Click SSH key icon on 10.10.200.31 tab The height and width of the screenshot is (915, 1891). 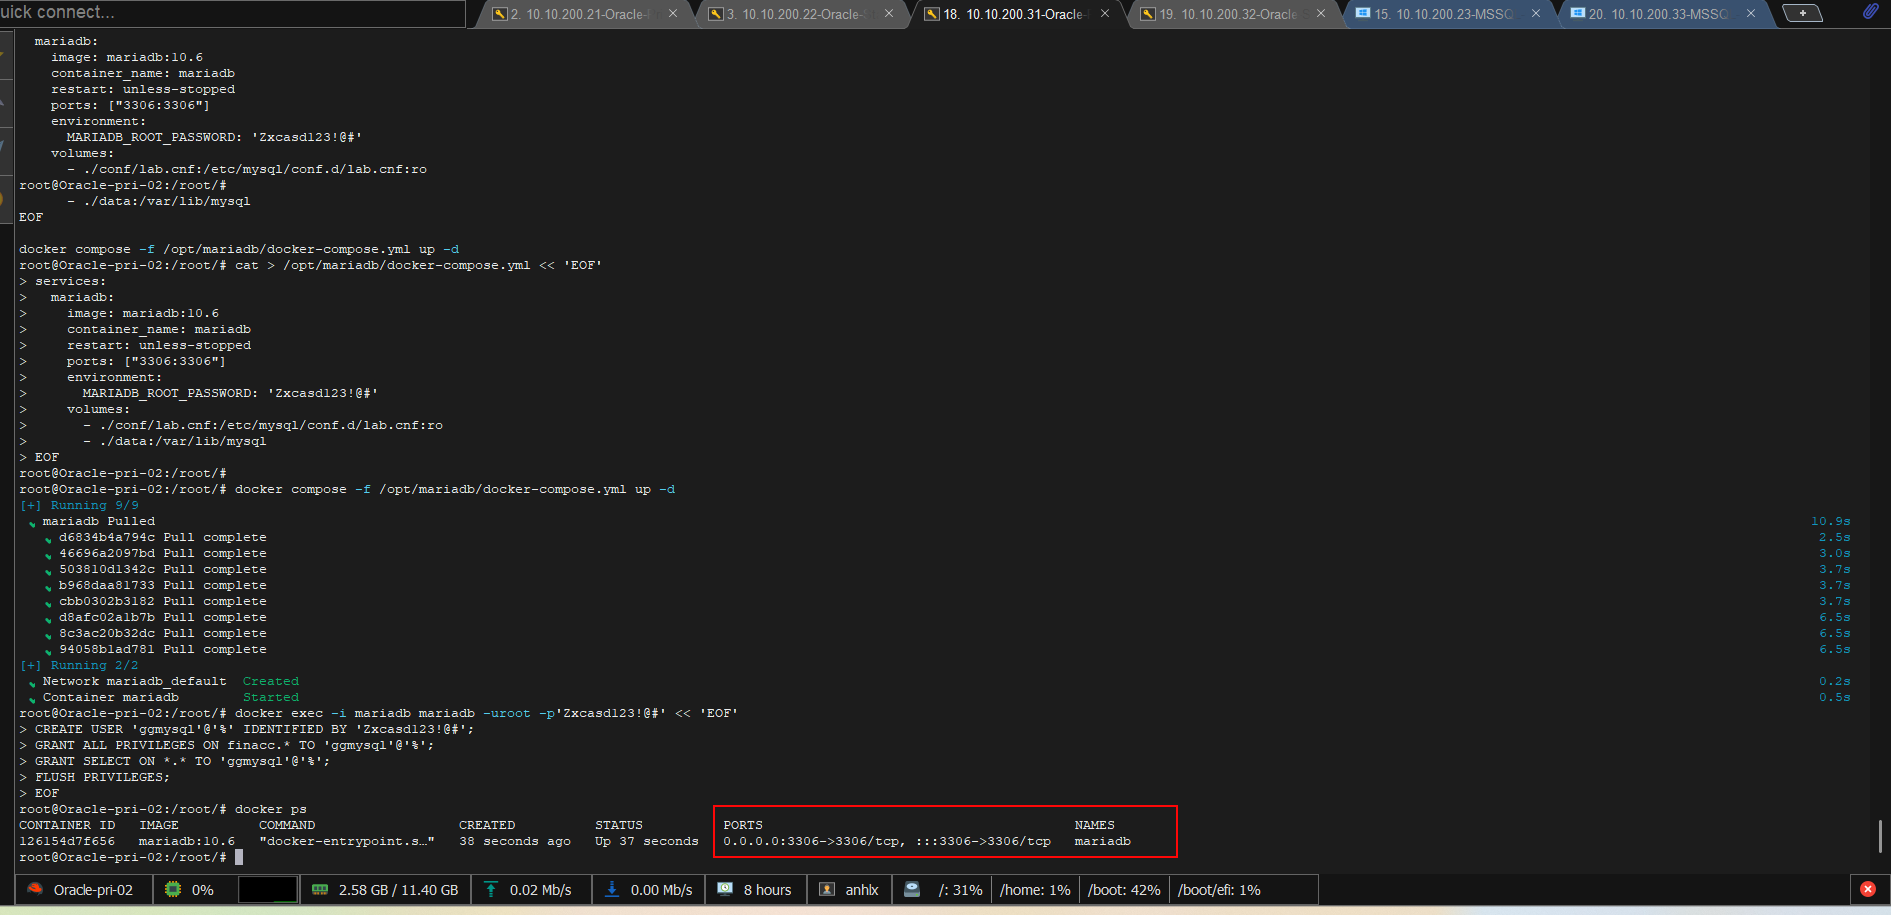pyautogui.click(x=932, y=14)
